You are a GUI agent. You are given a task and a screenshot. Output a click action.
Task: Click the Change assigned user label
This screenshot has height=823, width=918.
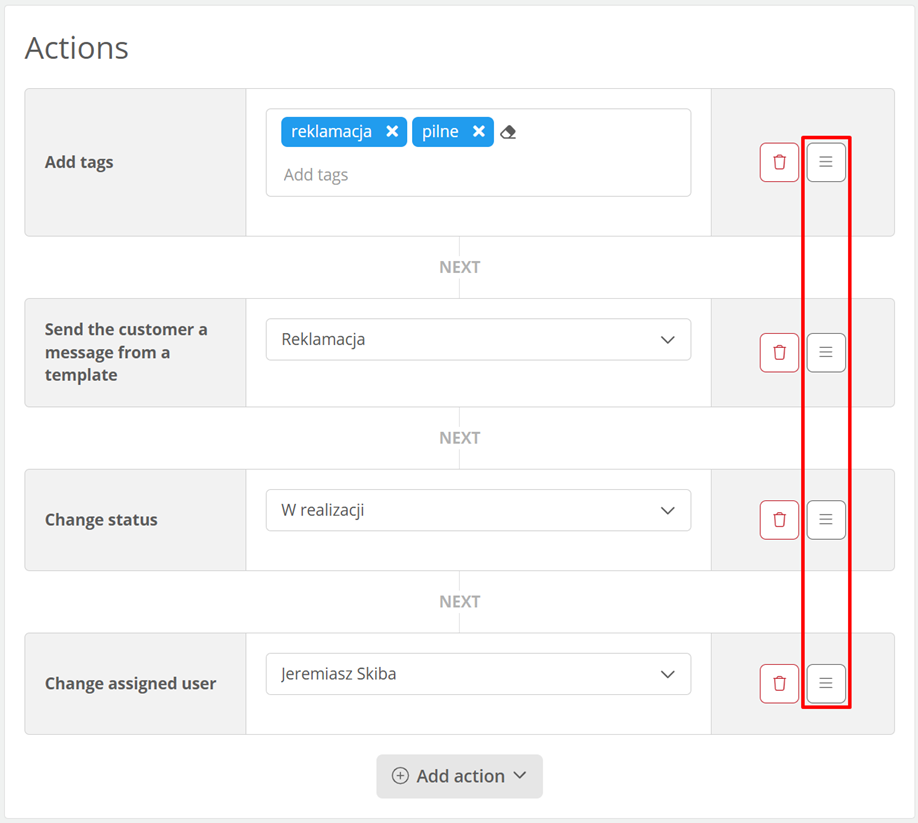pos(131,684)
